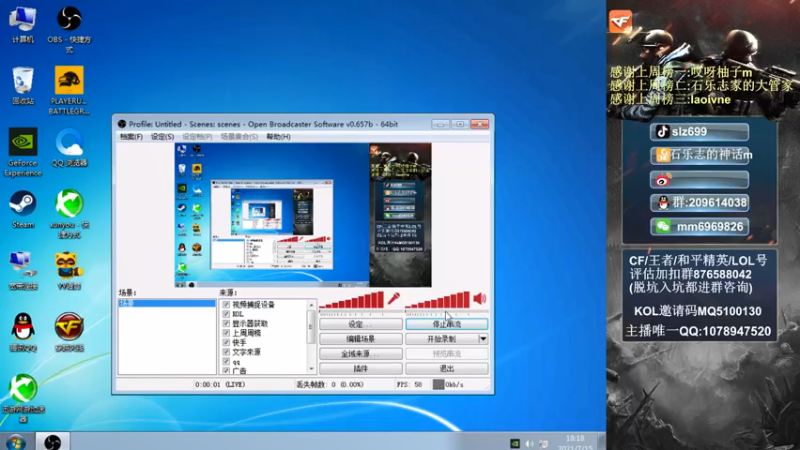Toggle the 文字来源 source checkbox
The width and height of the screenshot is (800, 450).
226,352
